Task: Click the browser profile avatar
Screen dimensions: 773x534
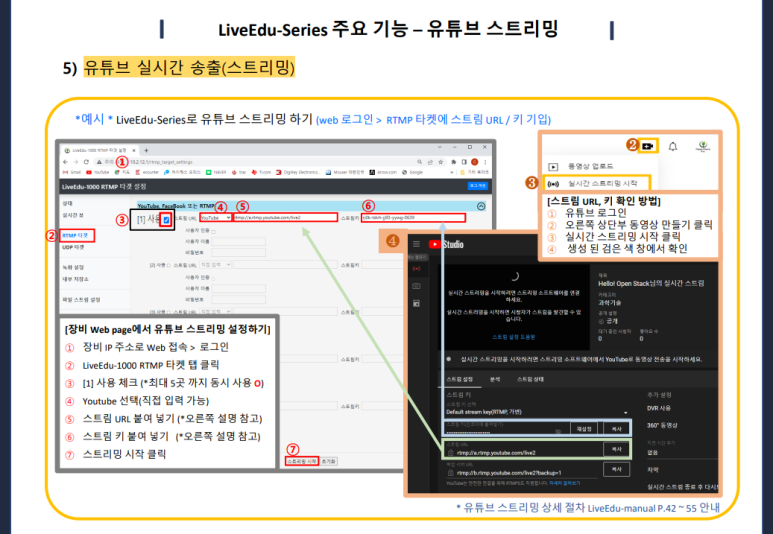Action: [x=475, y=162]
